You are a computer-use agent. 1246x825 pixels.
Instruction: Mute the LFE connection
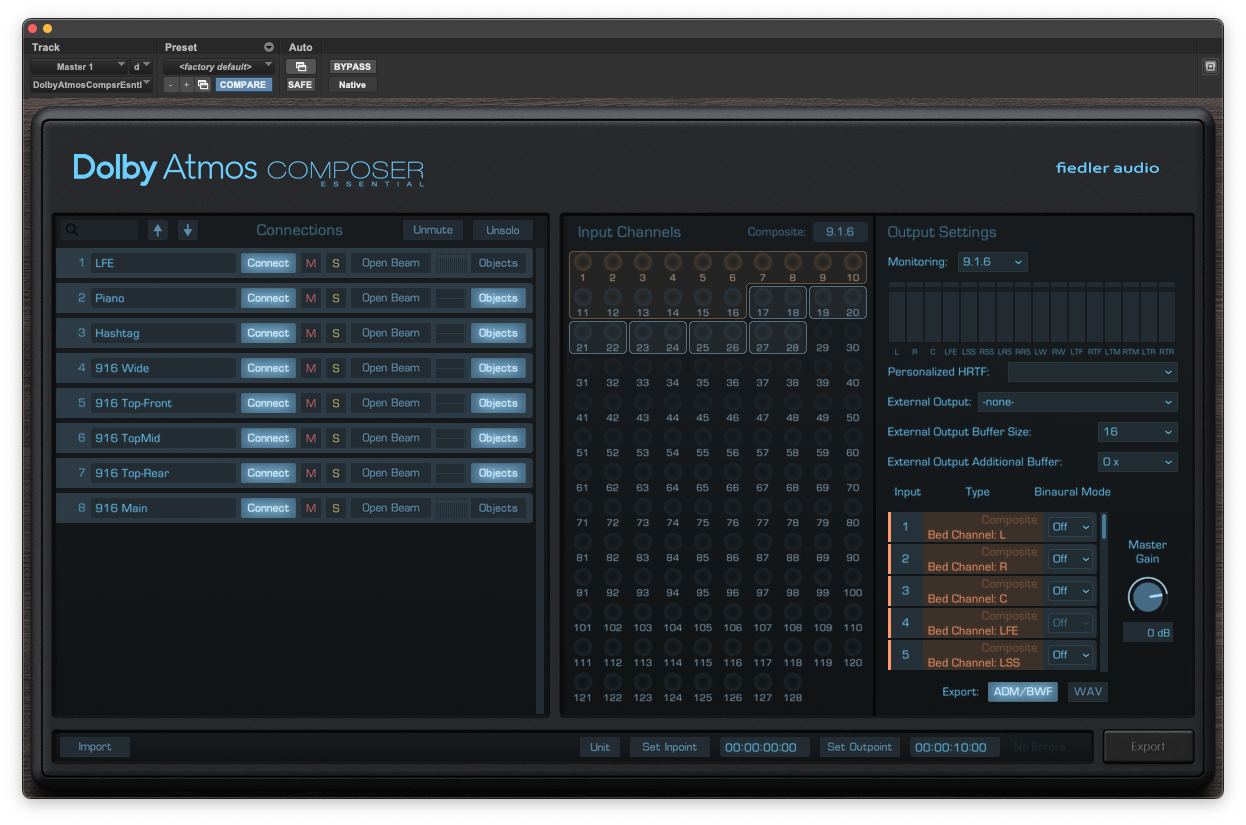[x=311, y=263]
